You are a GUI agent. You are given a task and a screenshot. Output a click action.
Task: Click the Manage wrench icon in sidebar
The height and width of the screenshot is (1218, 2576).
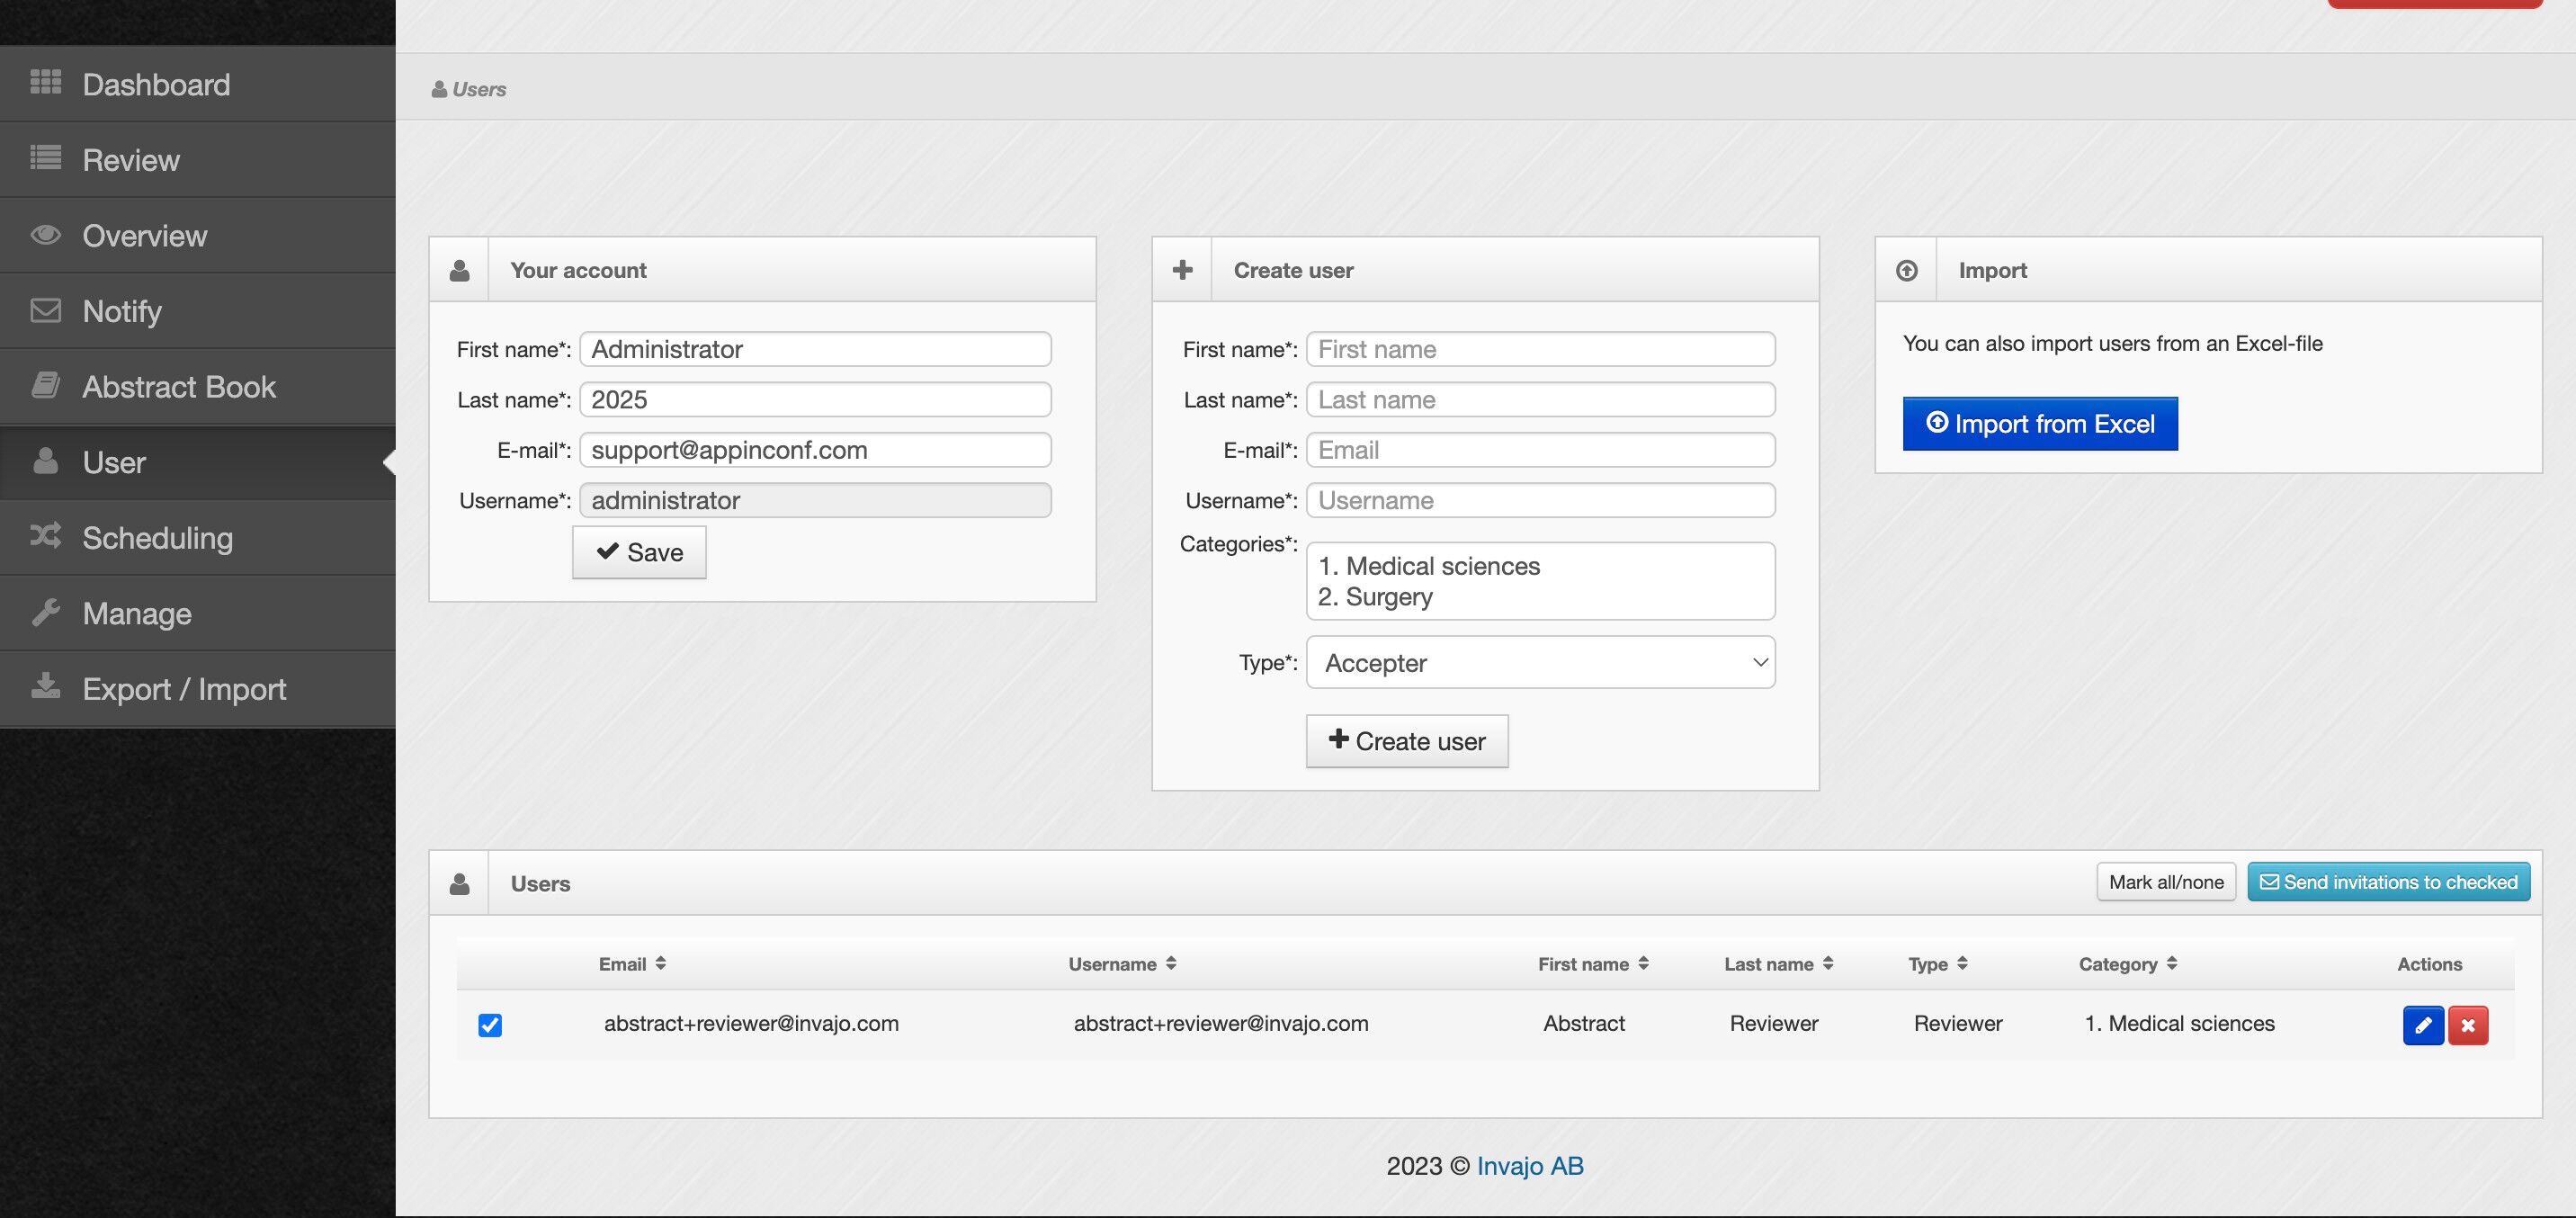pos(46,612)
